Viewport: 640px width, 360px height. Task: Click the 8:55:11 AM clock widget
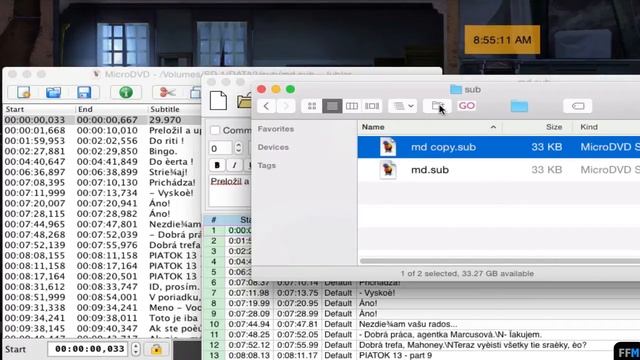[x=502, y=40]
